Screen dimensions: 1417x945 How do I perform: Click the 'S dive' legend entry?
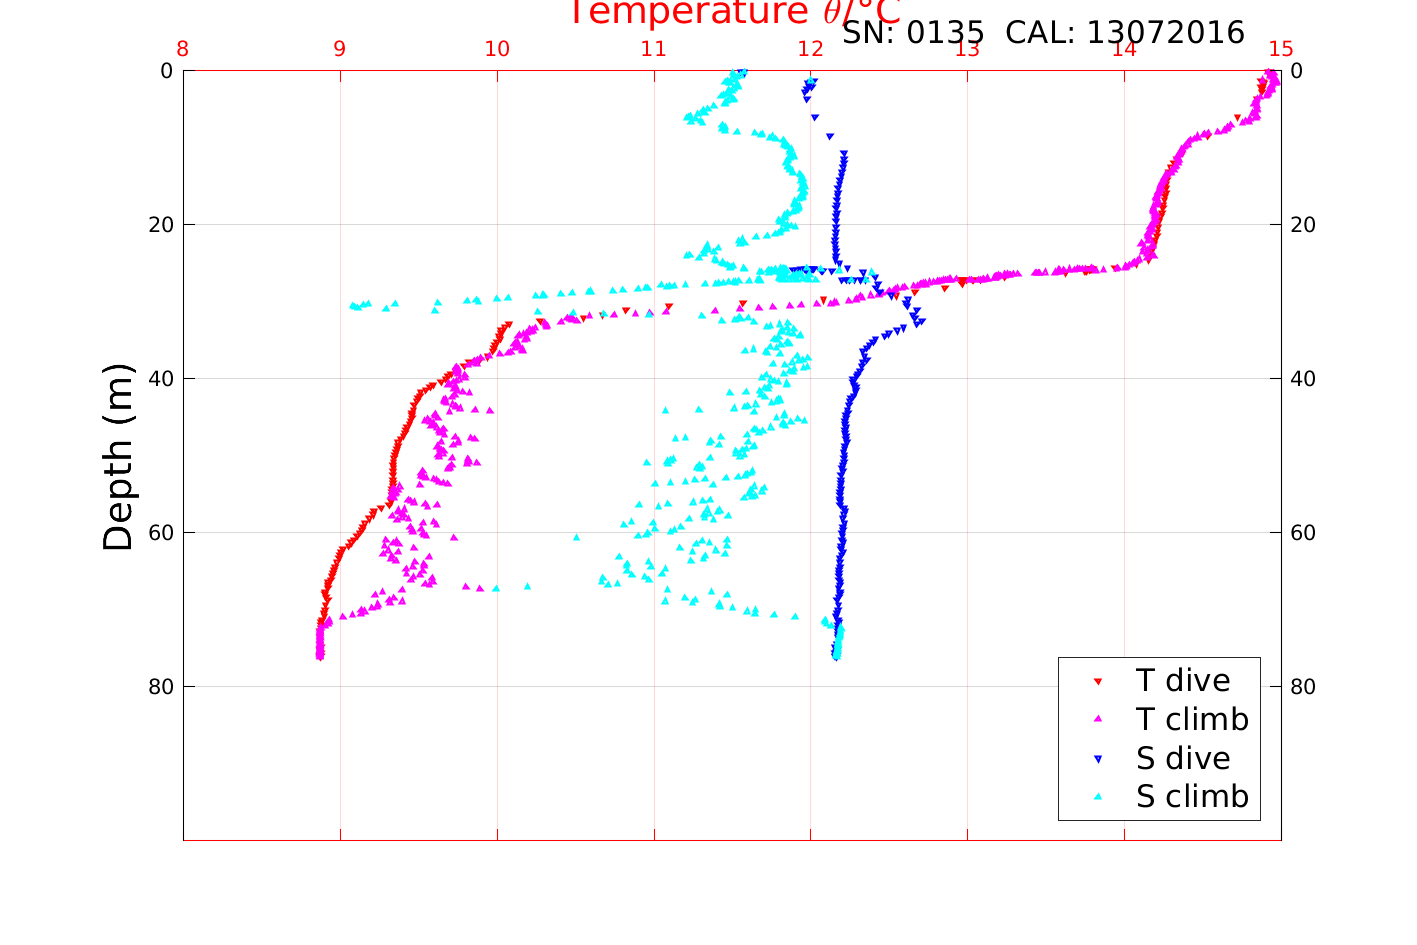pos(1183,758)
